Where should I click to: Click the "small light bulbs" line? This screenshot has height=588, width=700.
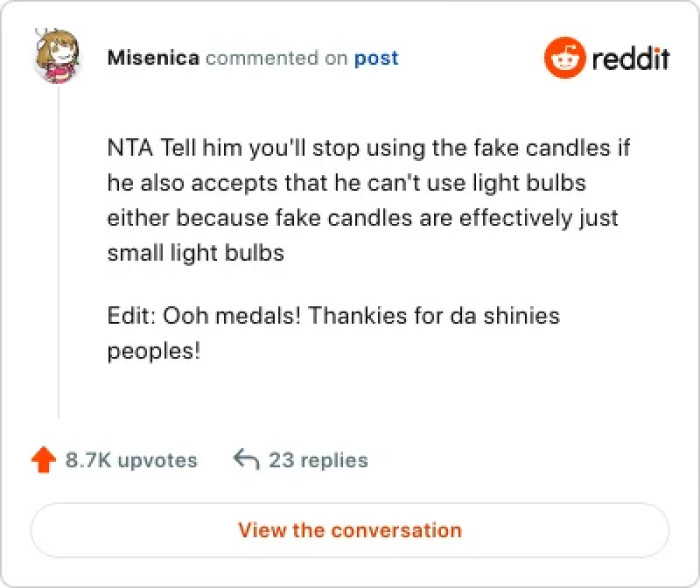(196, 254)
